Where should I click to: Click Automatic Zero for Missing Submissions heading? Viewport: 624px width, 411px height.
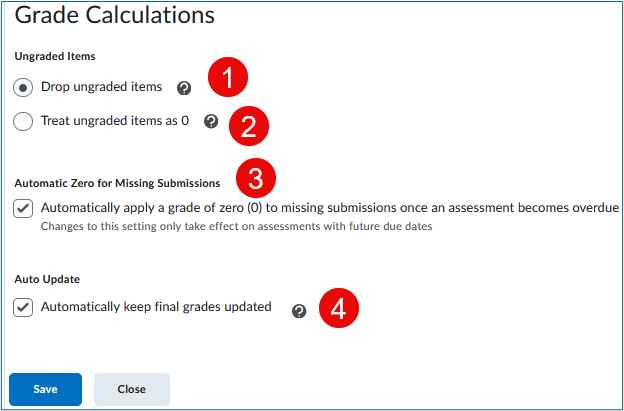click(117, 183)
